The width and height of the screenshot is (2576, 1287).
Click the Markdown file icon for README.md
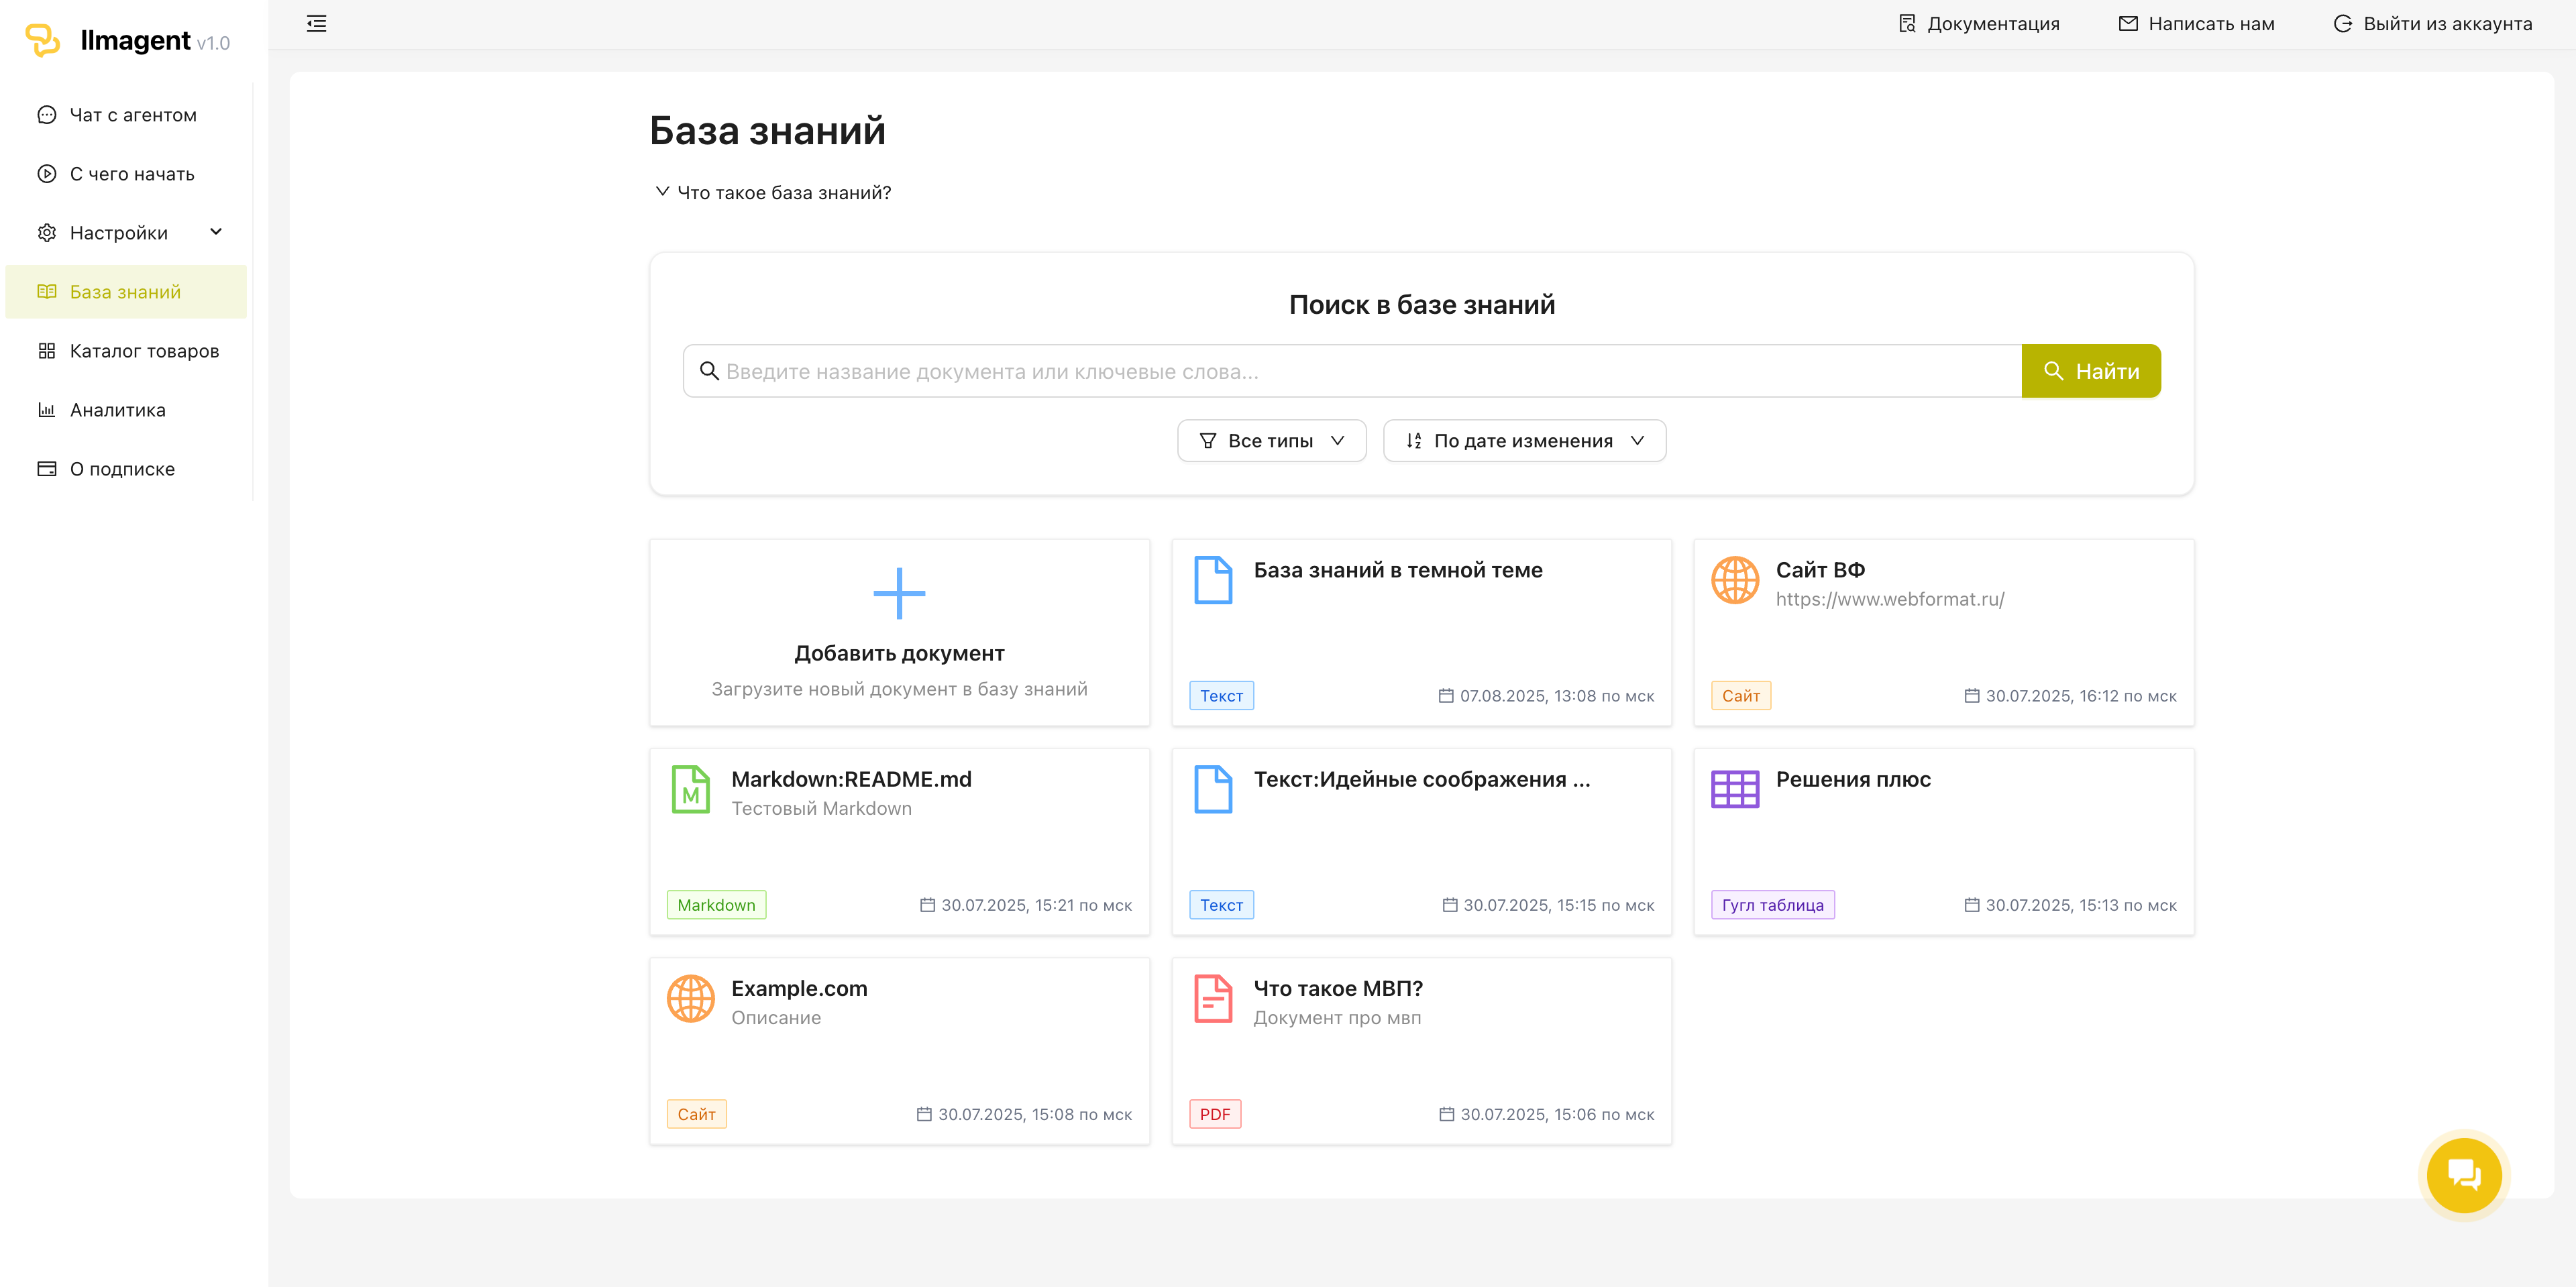[x=690, y=789]
